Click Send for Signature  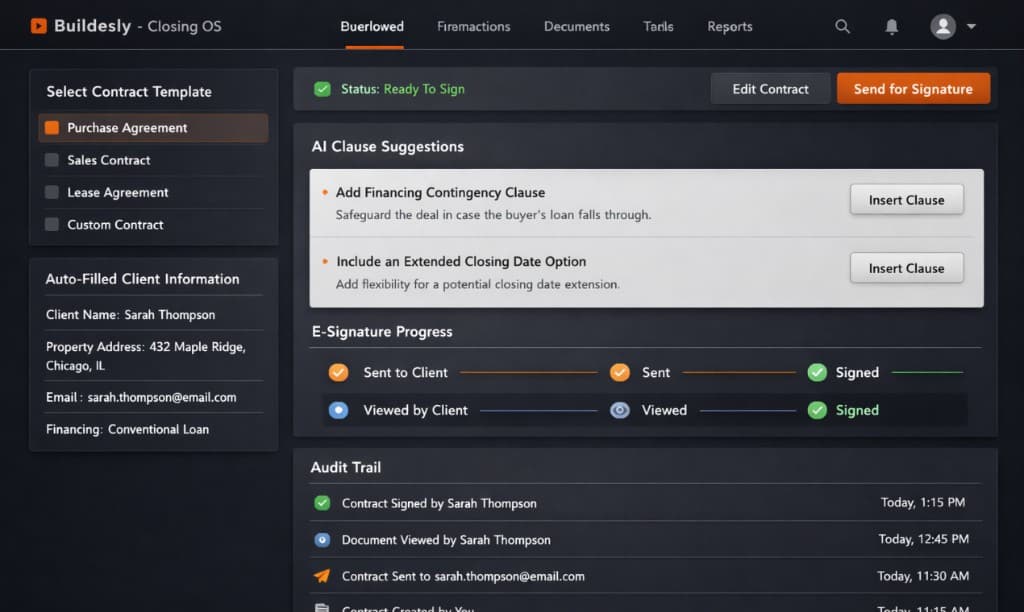click(x=912, y=88)
